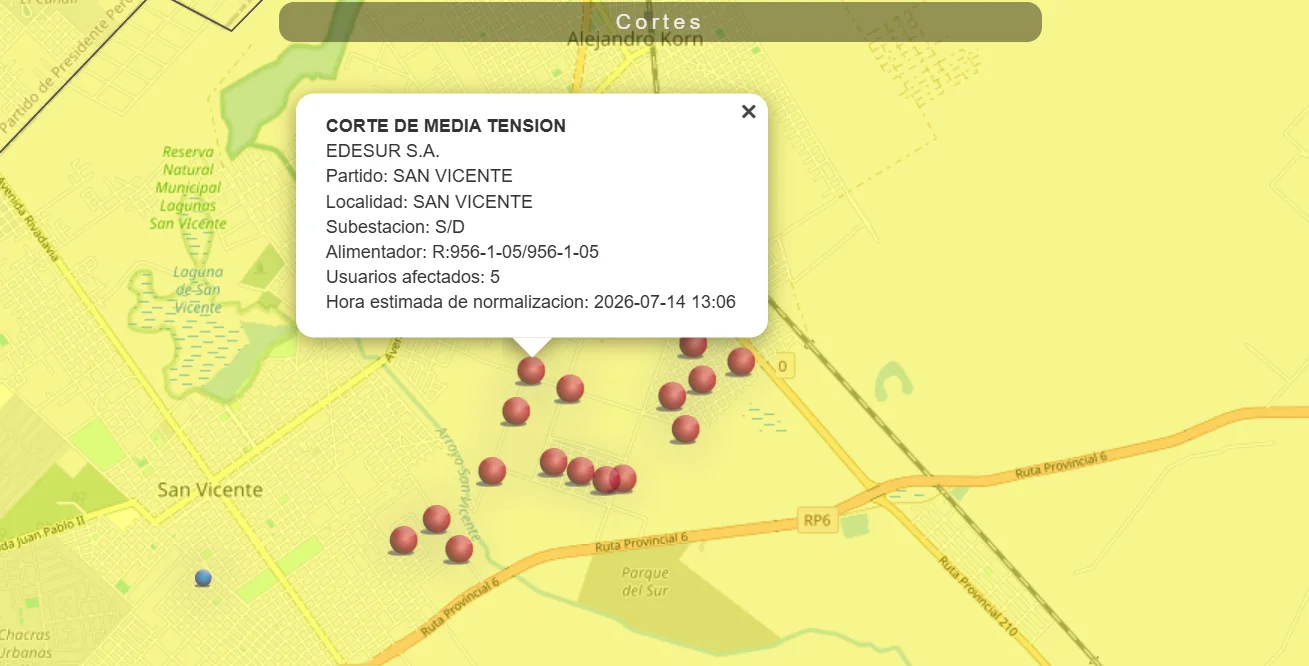
Task: Click the Laguna de San Vicente label
Action: coord(198,290)
